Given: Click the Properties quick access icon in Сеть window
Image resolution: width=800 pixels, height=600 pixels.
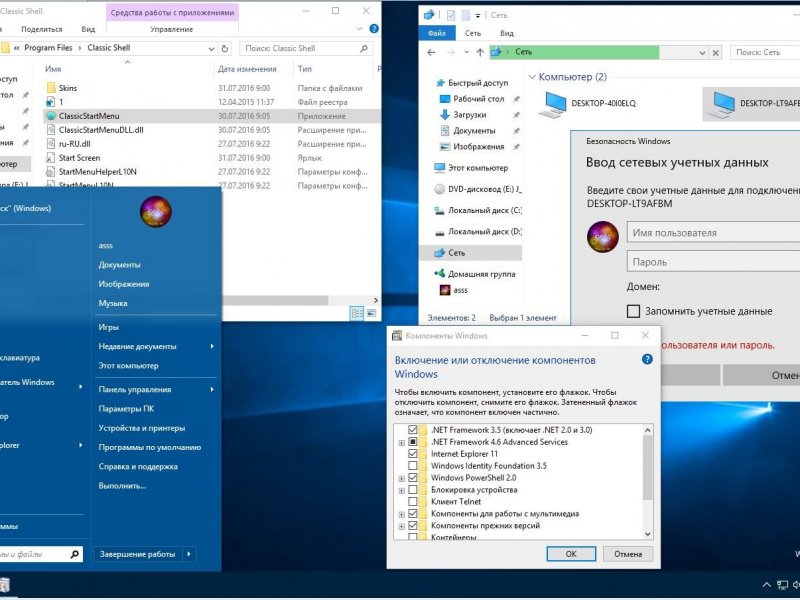Looking at the screenshot, I should pos(451,15).
